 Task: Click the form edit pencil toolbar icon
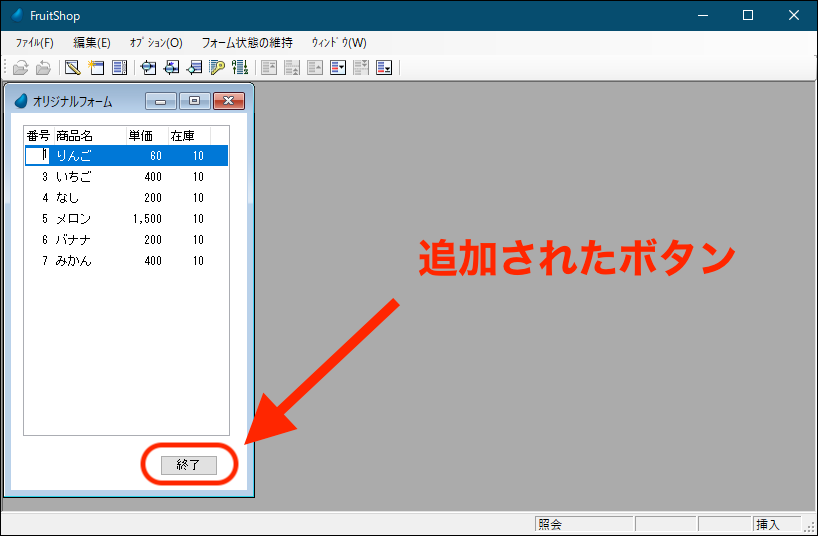coord(72,68)
